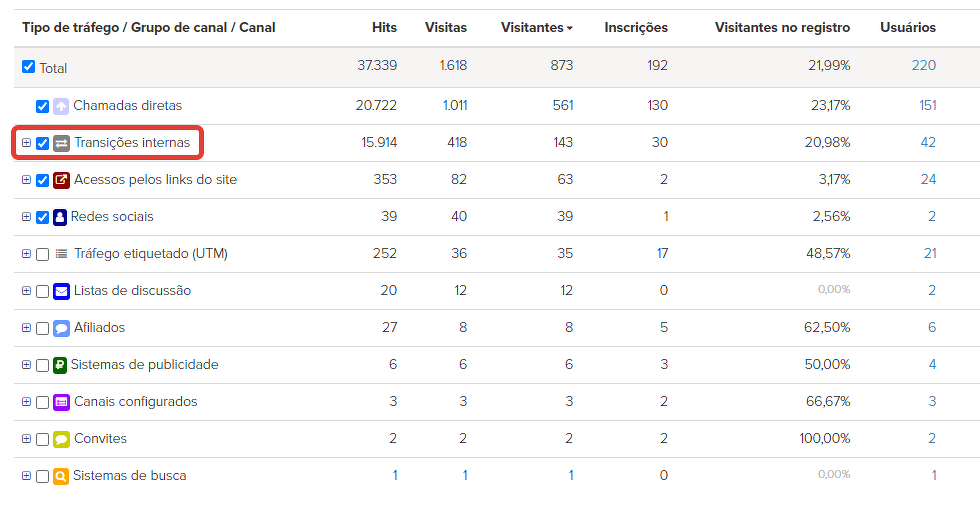Click the Redes sociais person icon
The height and width of the screenshot is (516, 980).
(x=60, y=217)
